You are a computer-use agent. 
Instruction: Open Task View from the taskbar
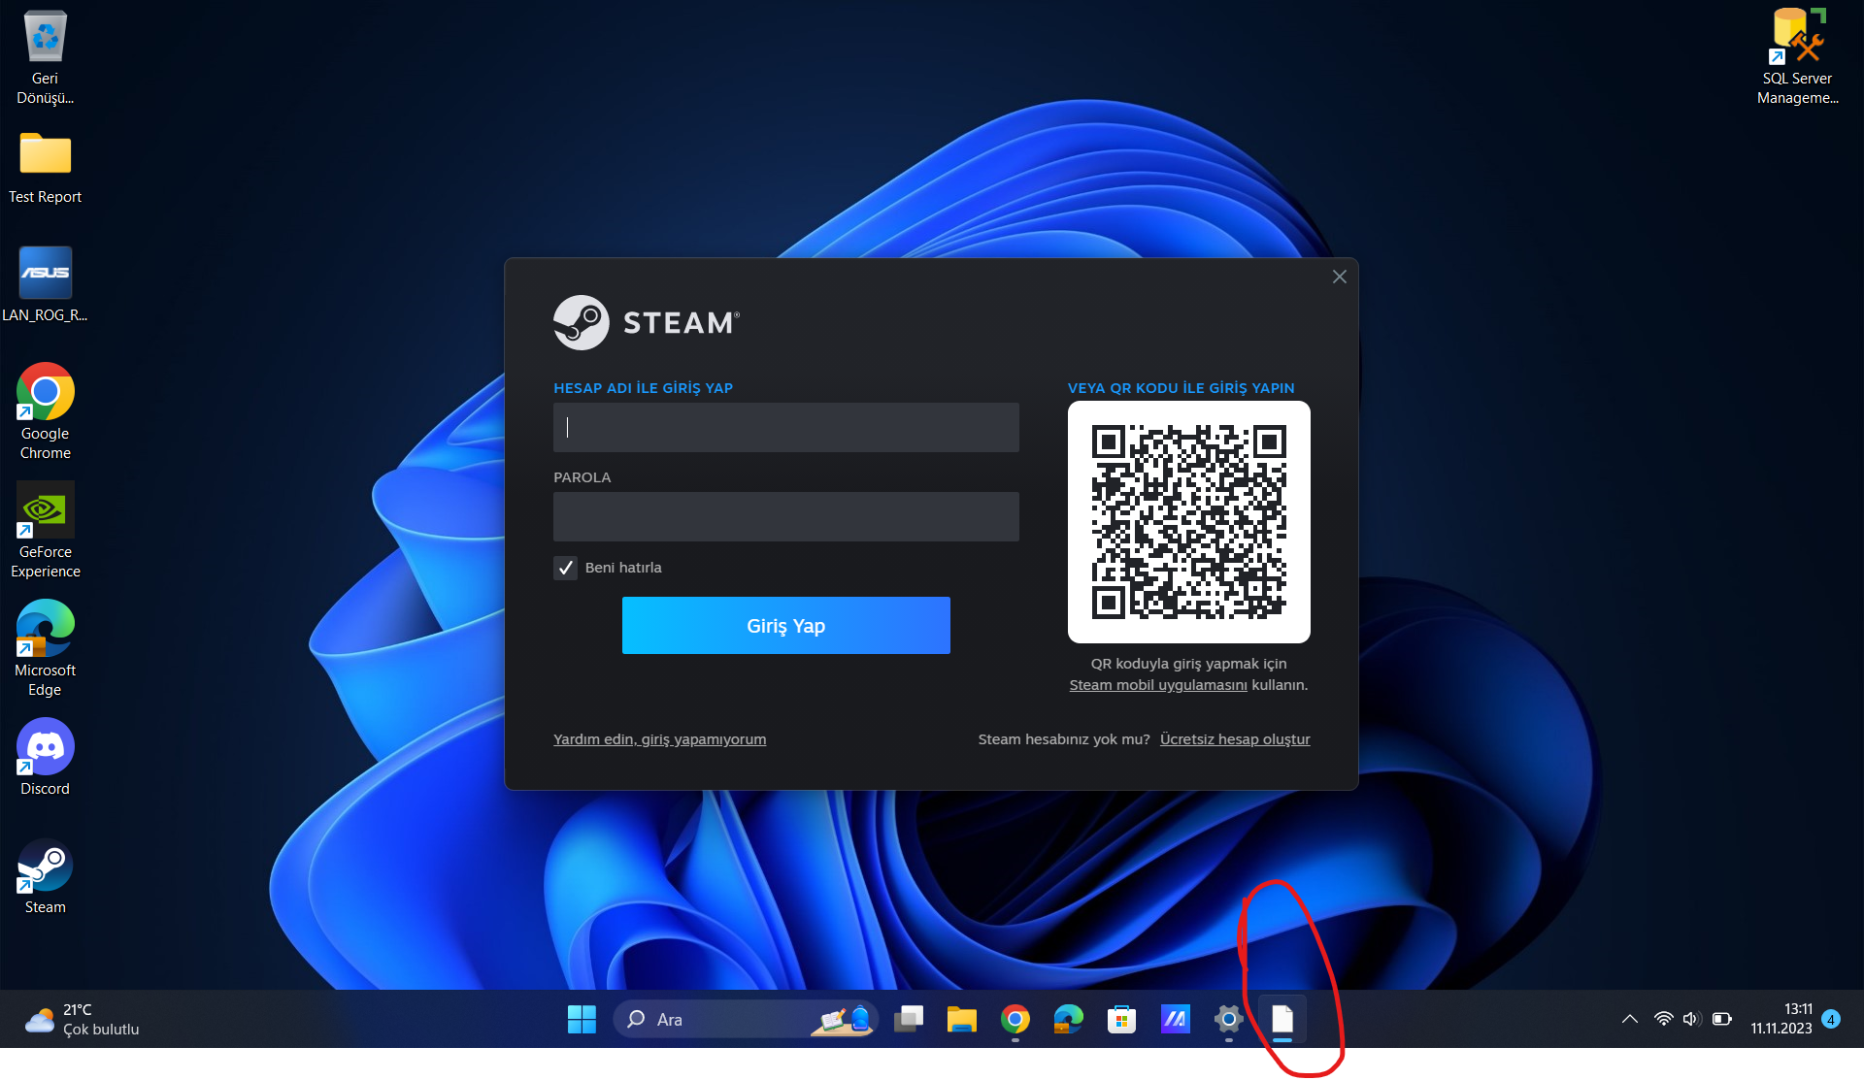(908, 1019)
